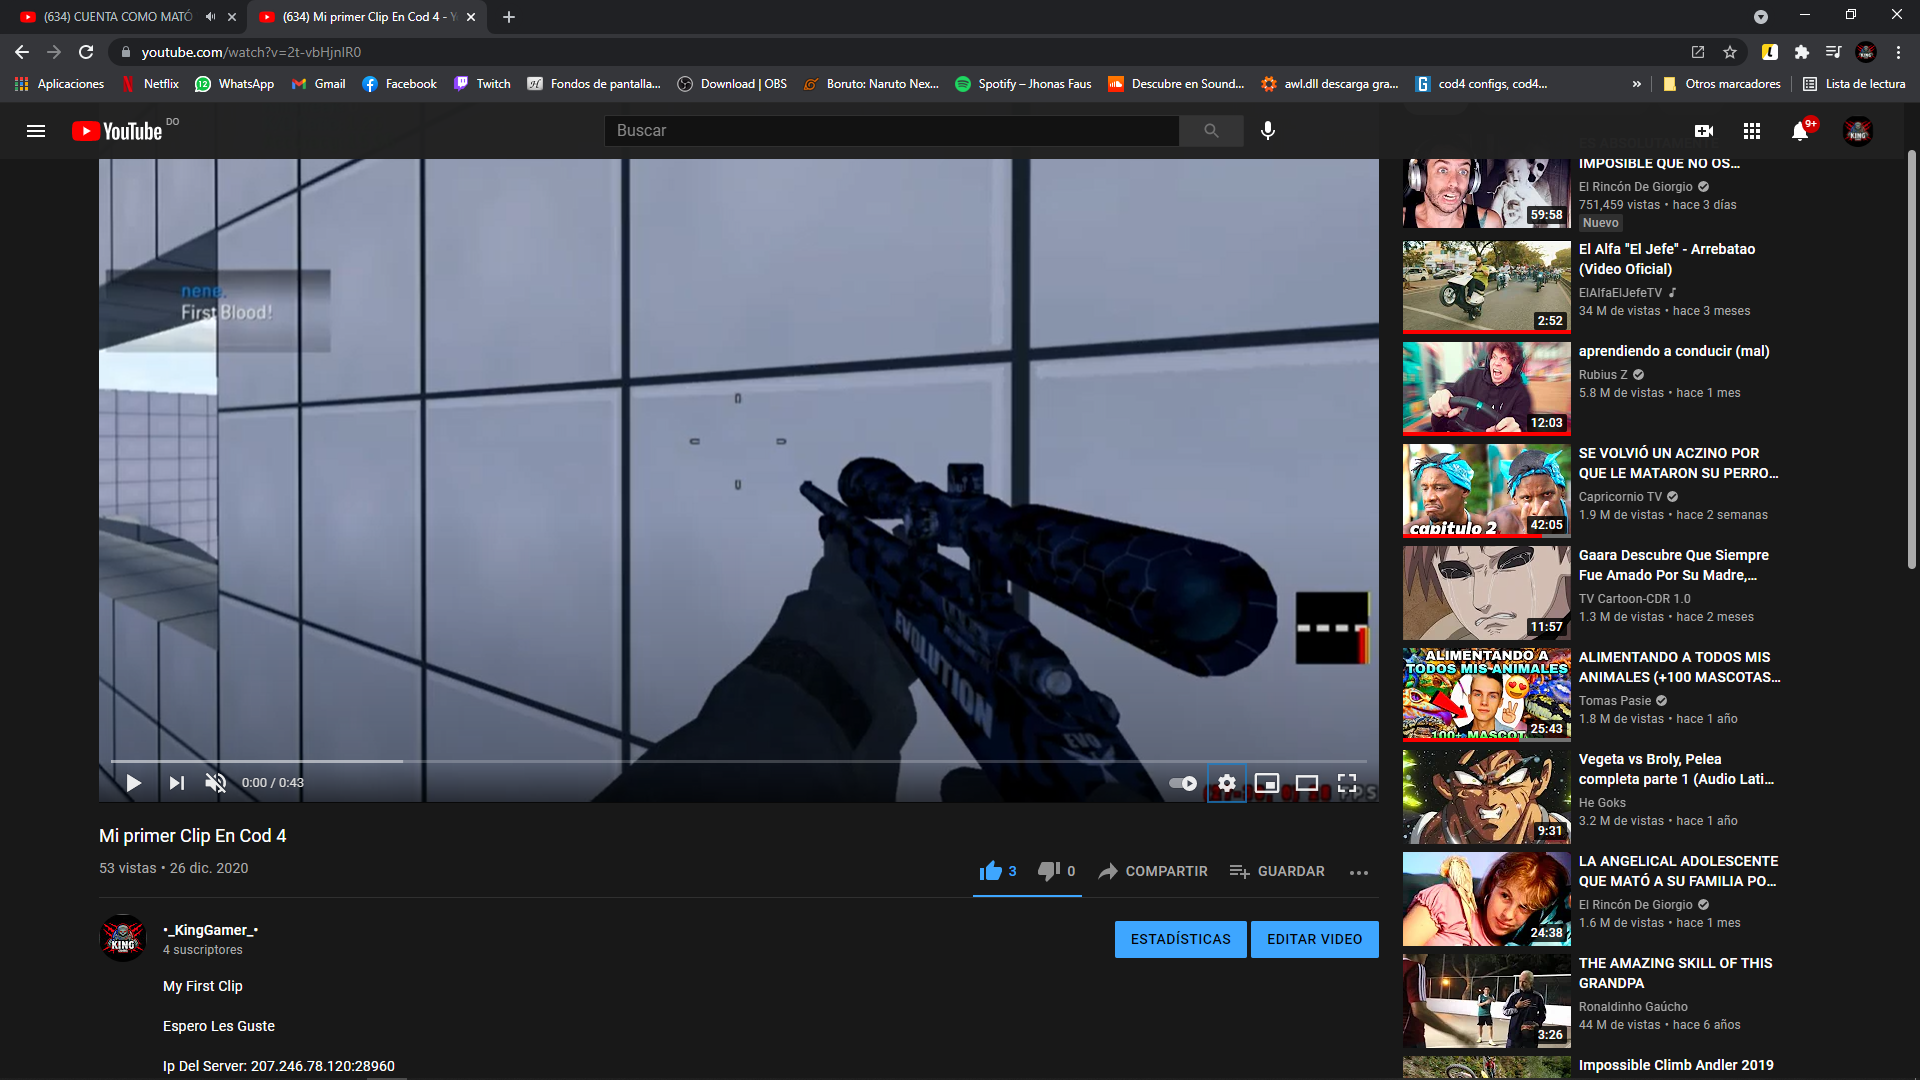Start voice search with the microphone
The width and height of the screenshot is (1920, 1080).
tap(1268, 131)
